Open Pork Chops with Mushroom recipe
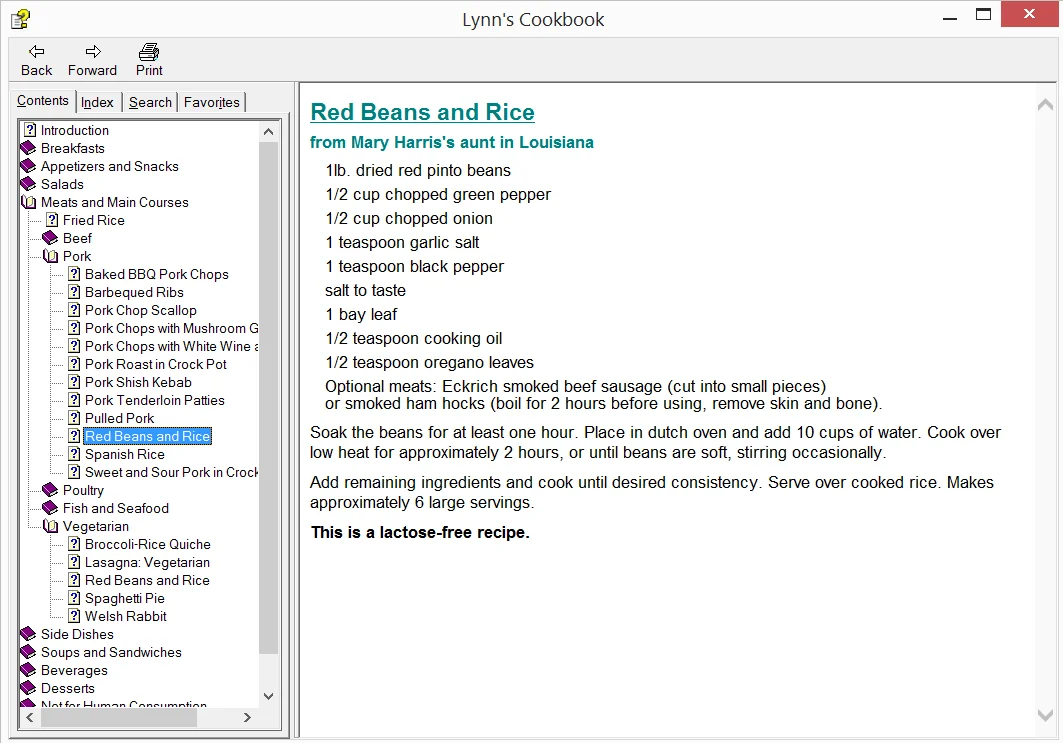Viewport: 1063px width, 743px height. pos(171,328)
